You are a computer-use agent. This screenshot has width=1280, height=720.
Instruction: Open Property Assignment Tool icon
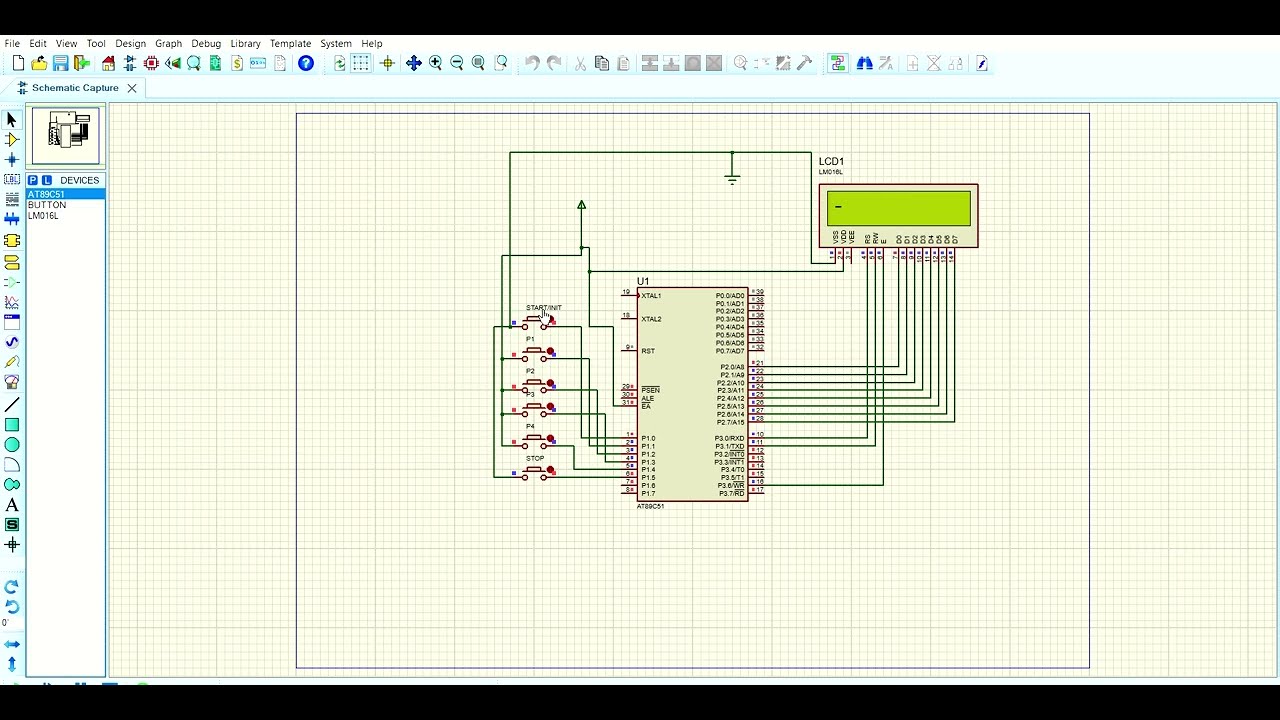pyautogui.click(x=886, y=63)
